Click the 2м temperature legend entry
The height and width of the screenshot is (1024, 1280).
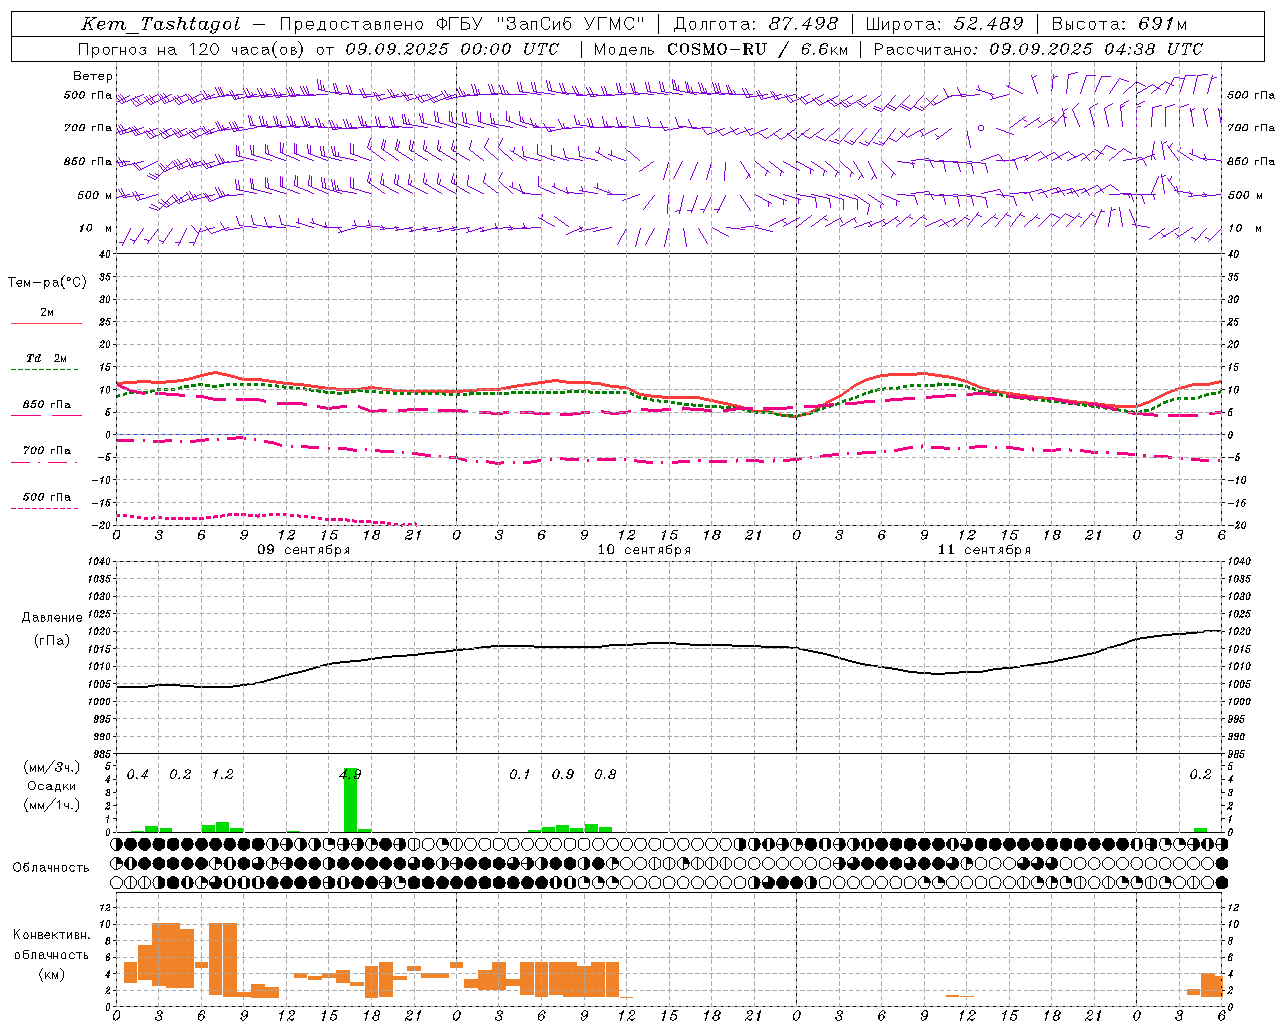point(47,313)
